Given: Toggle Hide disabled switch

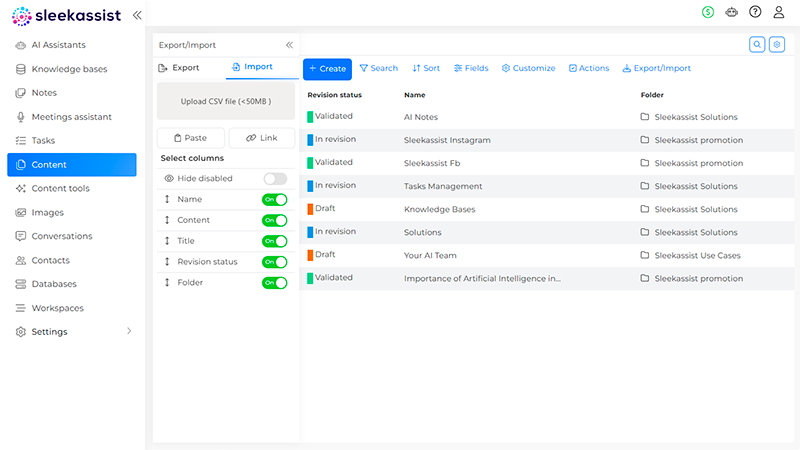Looking at the screenshot, I should pos(275,179).
